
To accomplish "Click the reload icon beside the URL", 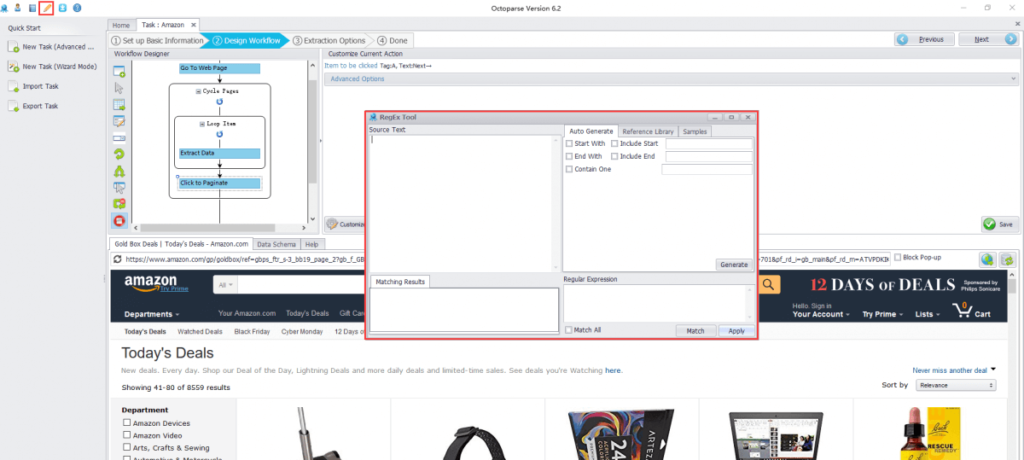I will 117,259.
